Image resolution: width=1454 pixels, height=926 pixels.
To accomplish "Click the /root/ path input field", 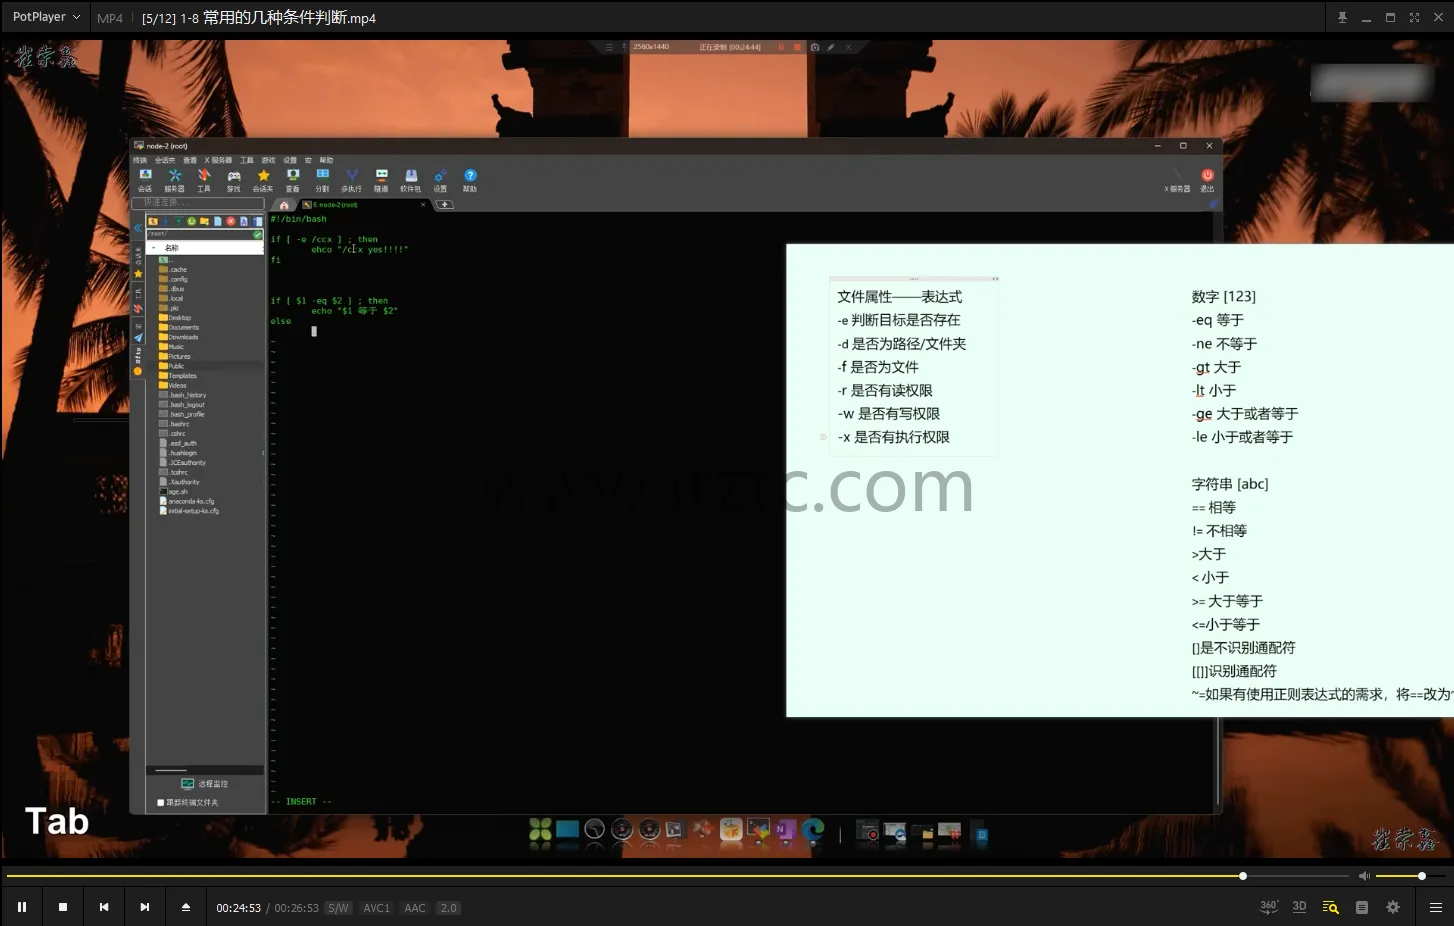I will tap(200, 233).
